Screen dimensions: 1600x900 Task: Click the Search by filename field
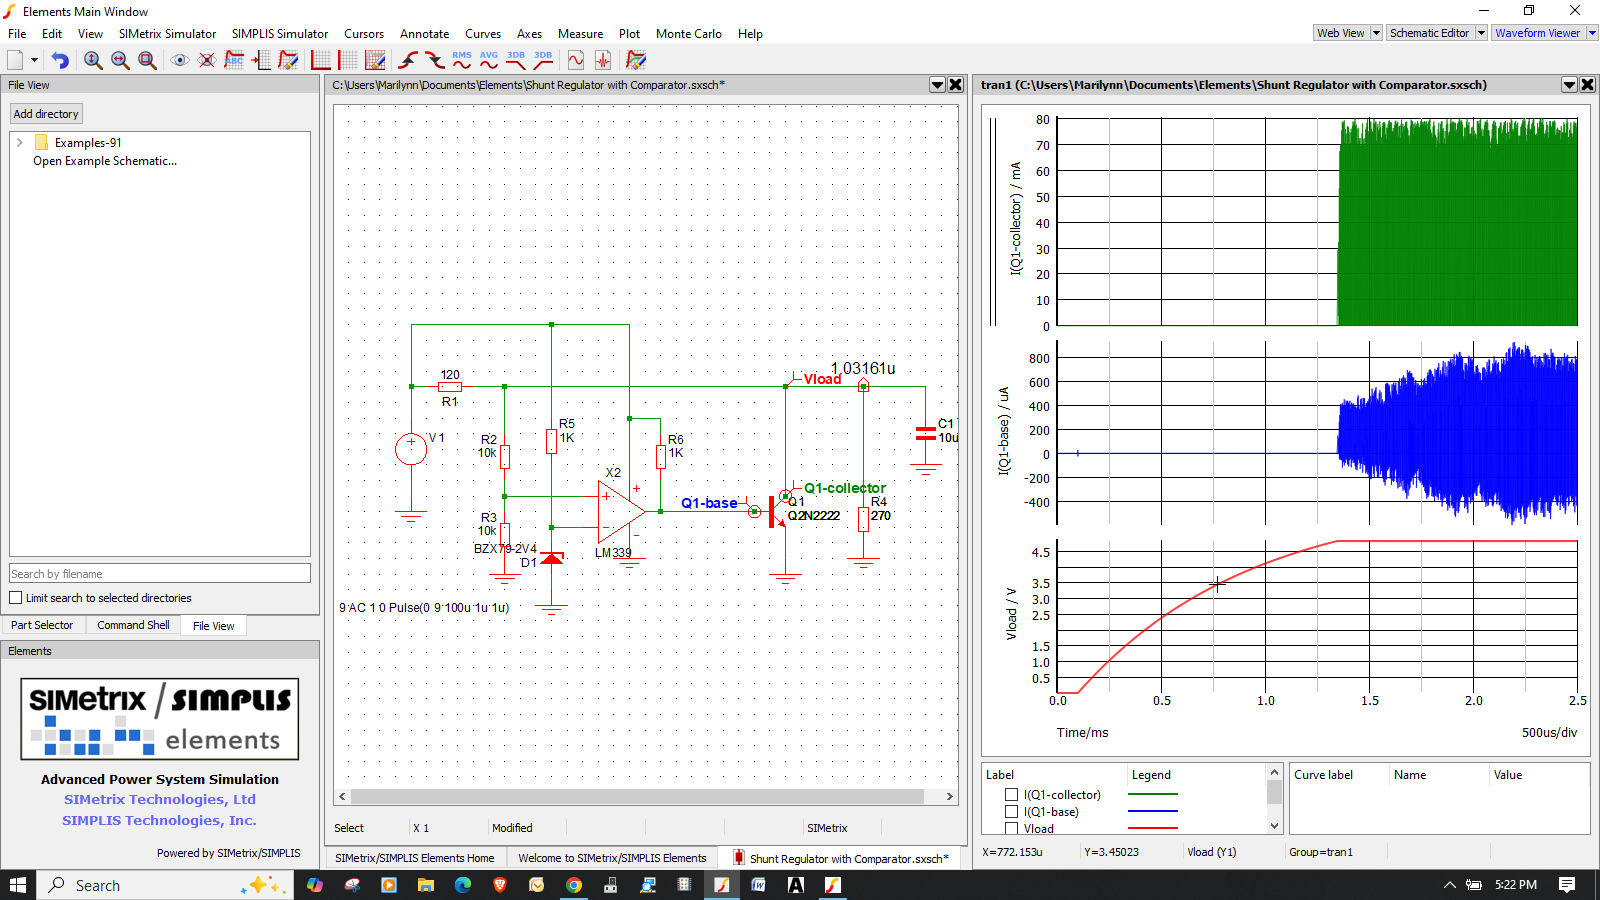(x=160, y=574)
